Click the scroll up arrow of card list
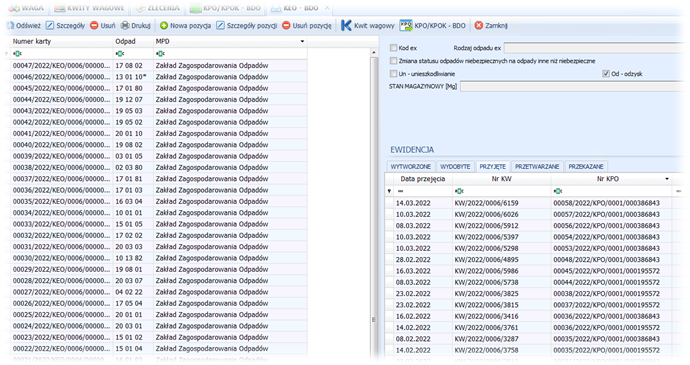 coord(374,52)
